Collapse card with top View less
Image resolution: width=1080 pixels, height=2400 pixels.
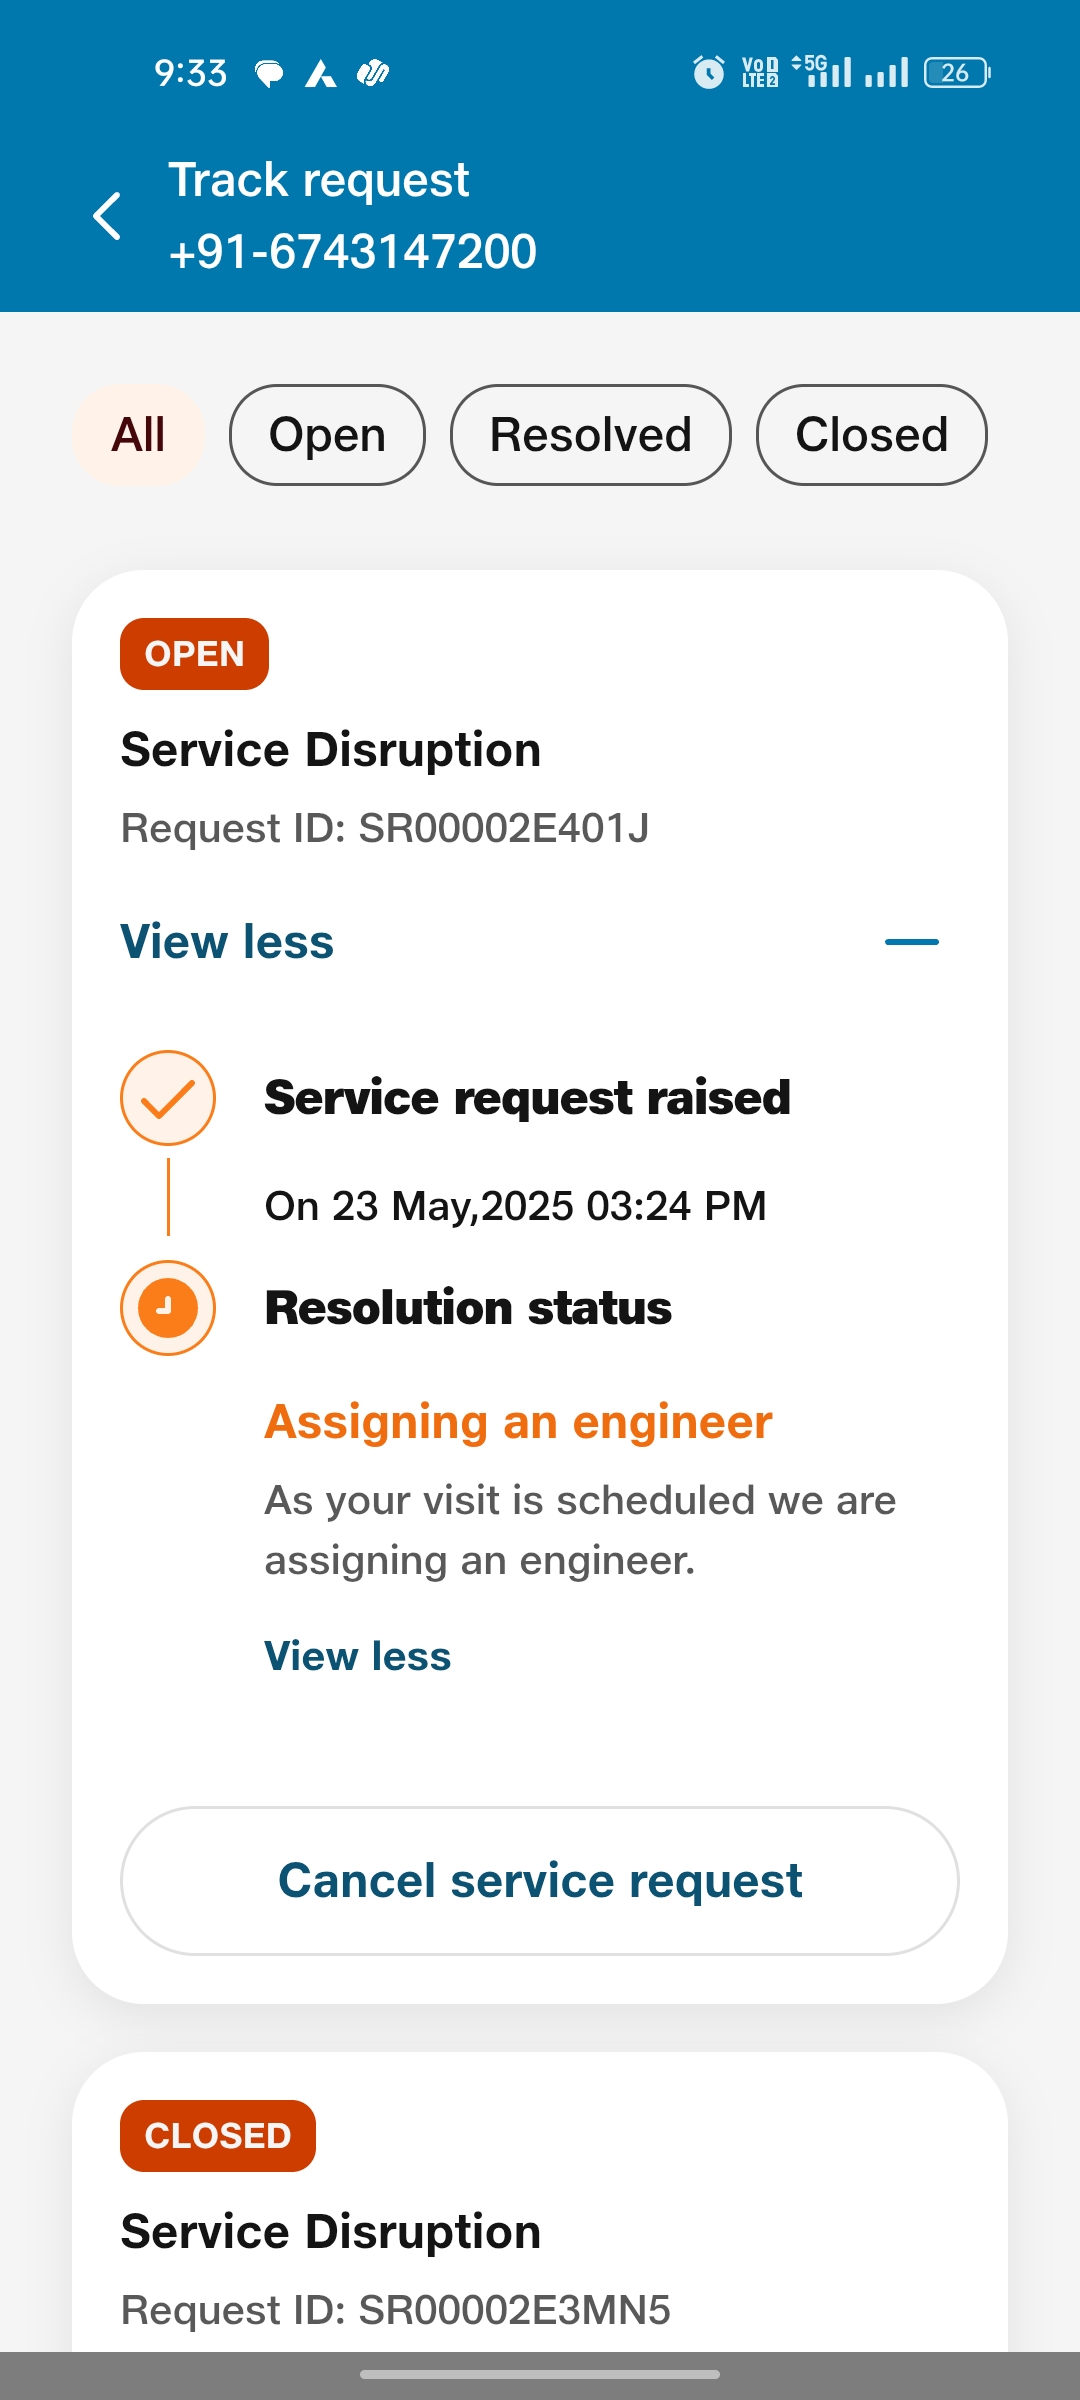[227, 942]
